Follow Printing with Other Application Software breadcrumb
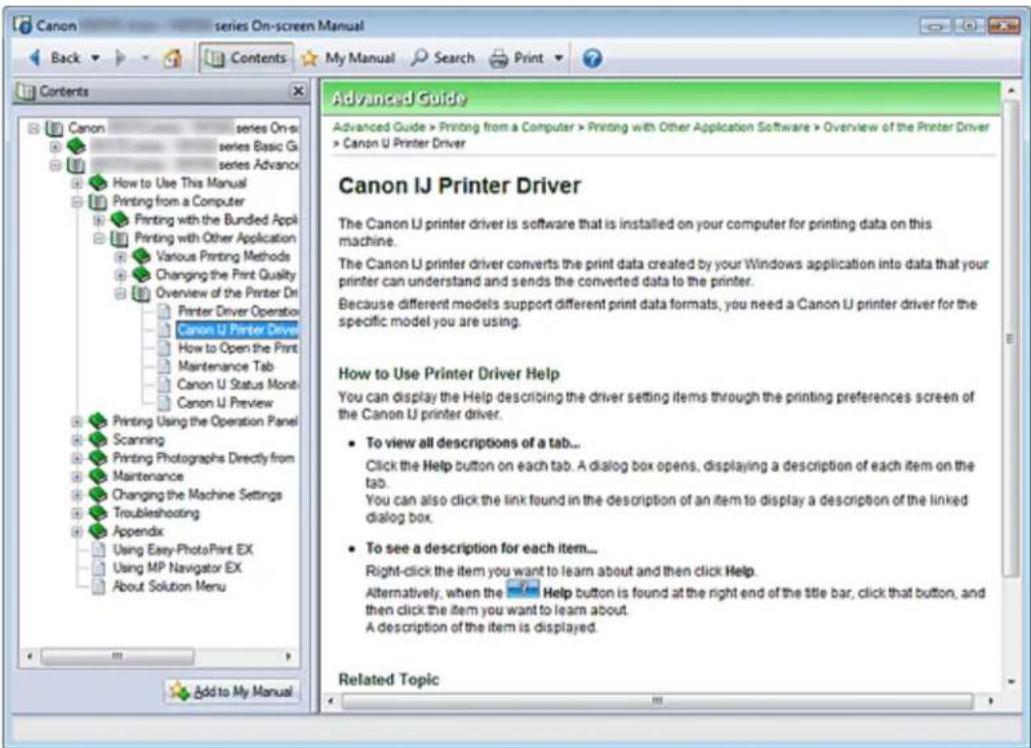Screen dimensions: 1031x748 [x=698, y=128]
